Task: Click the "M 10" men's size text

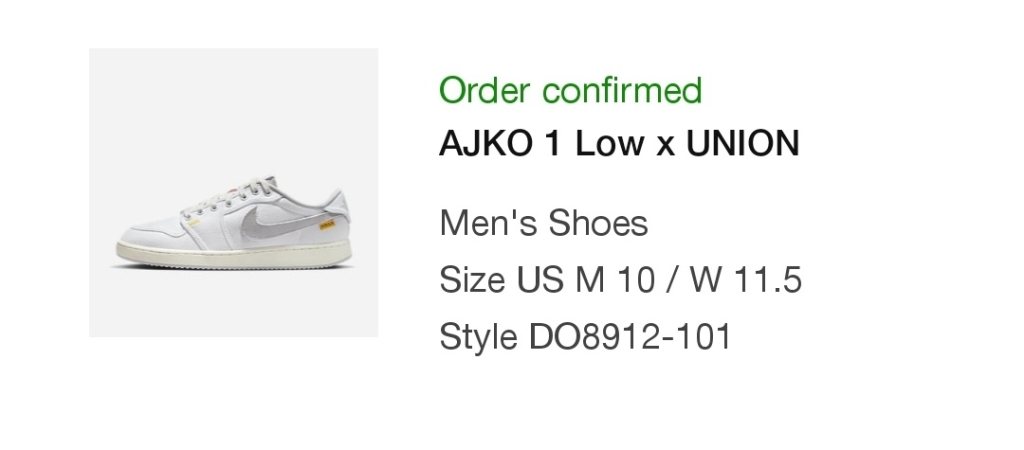Action: (x=610, y=280)
